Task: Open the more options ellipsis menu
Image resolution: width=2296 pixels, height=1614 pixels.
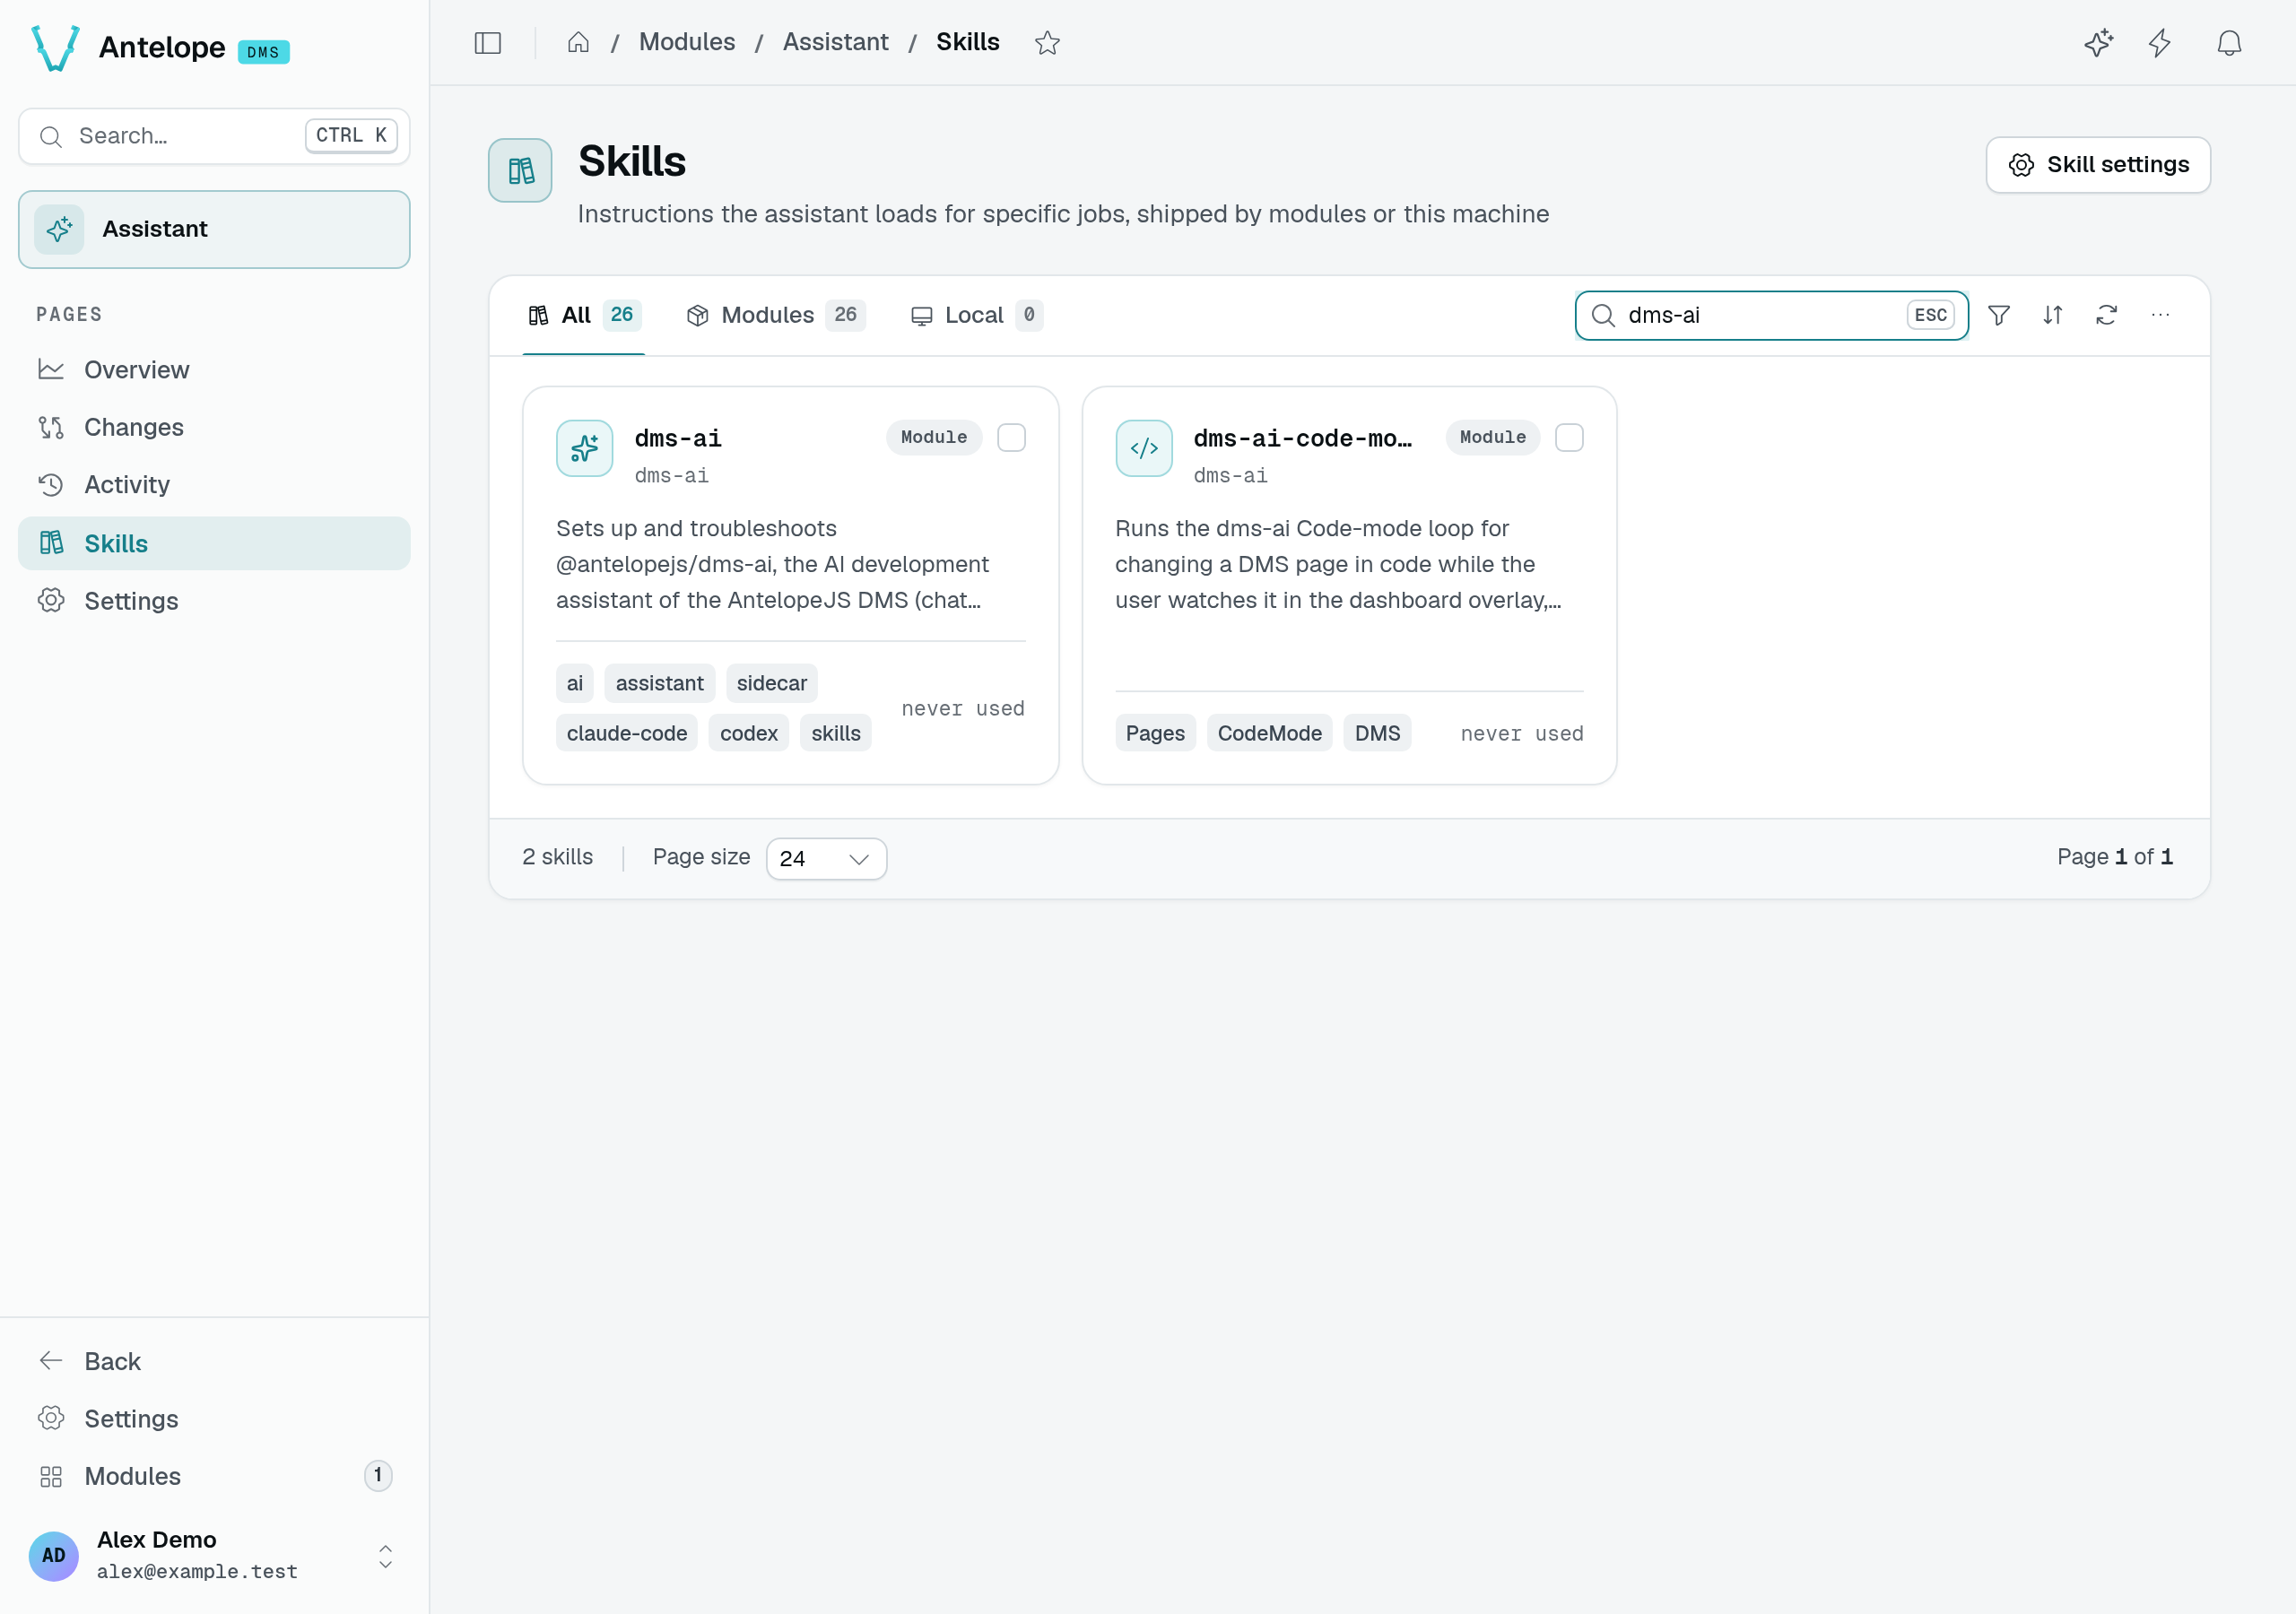Action: click(x=2160, y=315)
